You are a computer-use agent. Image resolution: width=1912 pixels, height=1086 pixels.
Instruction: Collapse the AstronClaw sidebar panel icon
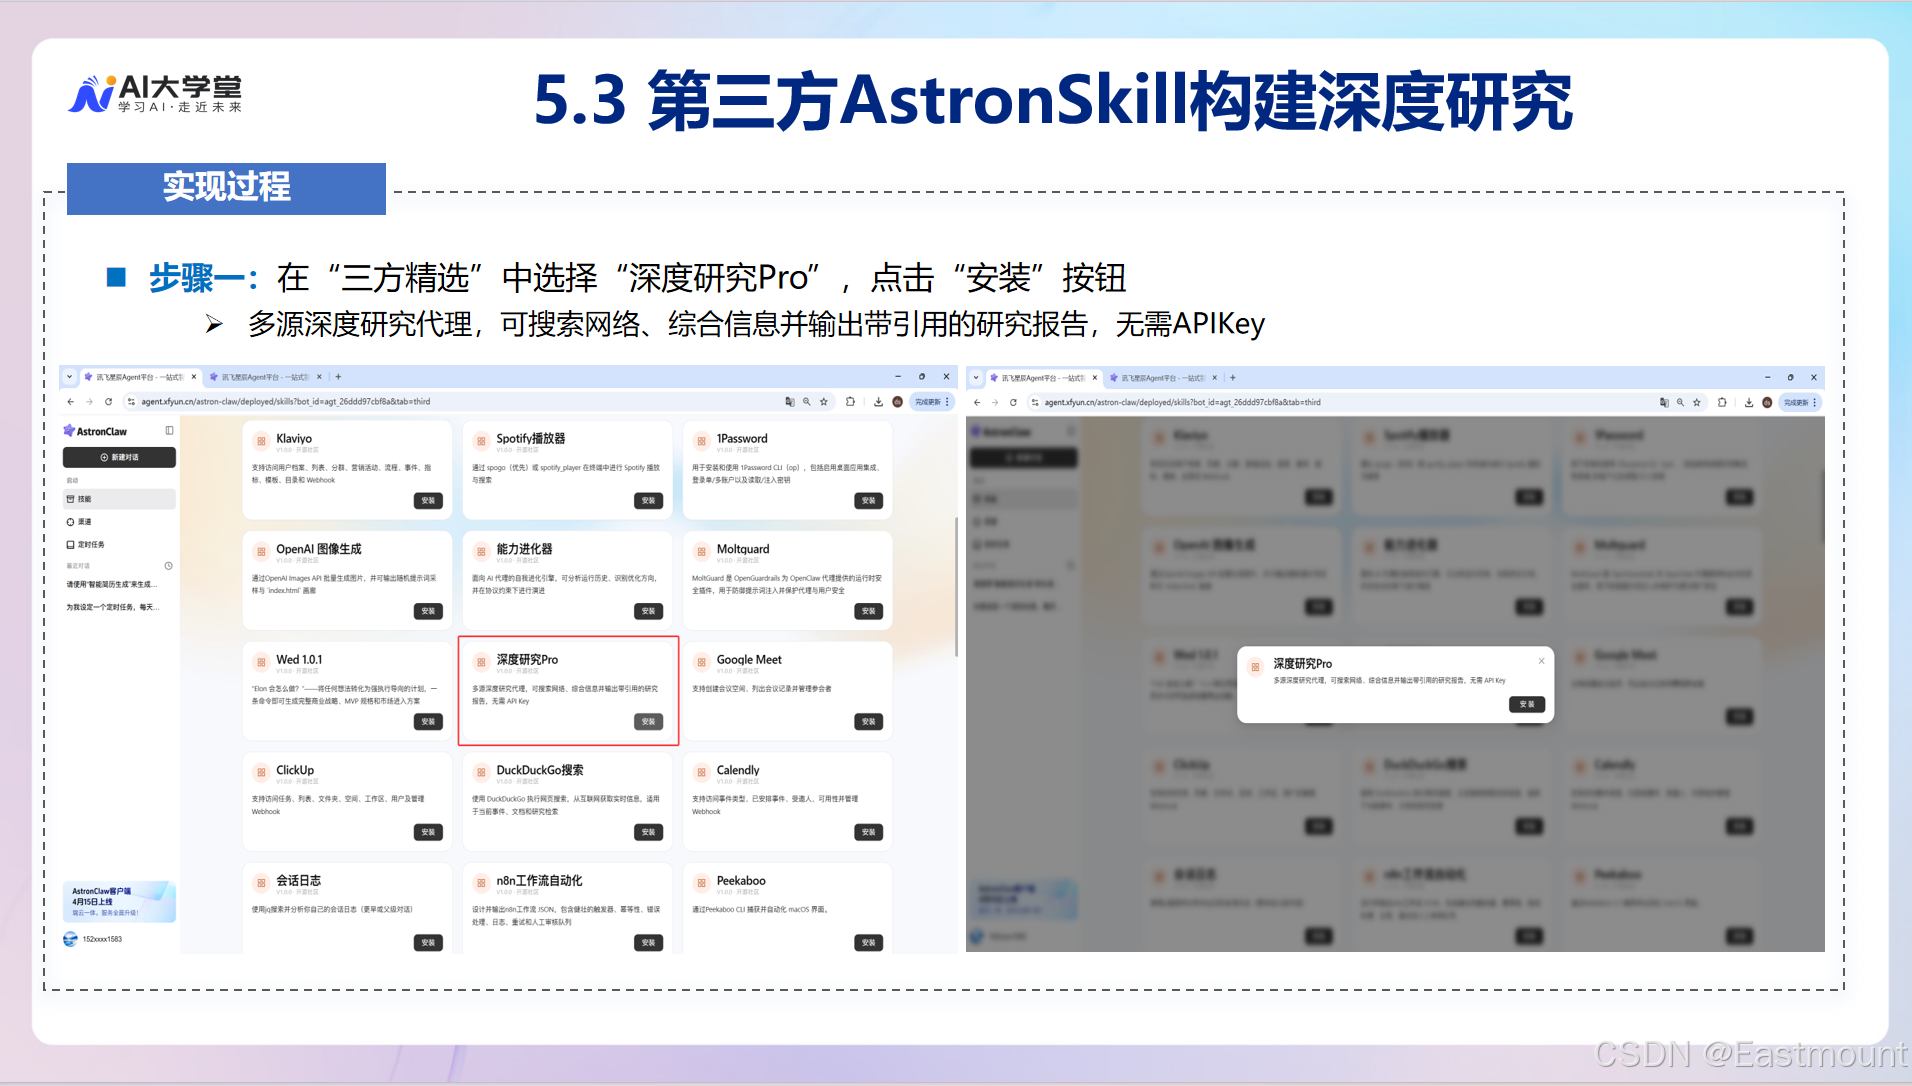coord(169,431)
